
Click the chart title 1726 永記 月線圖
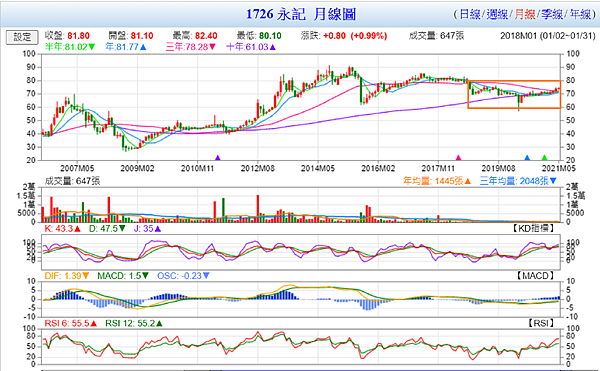(301, 15)
